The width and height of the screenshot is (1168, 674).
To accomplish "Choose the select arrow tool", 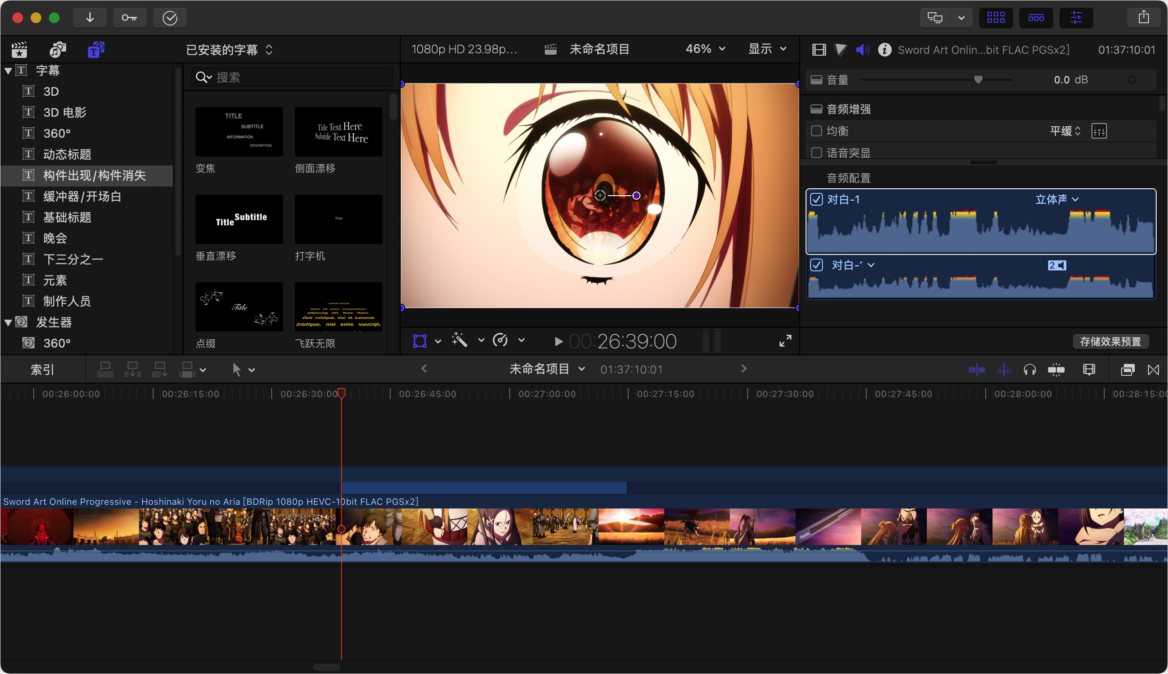I will (236, 369).
